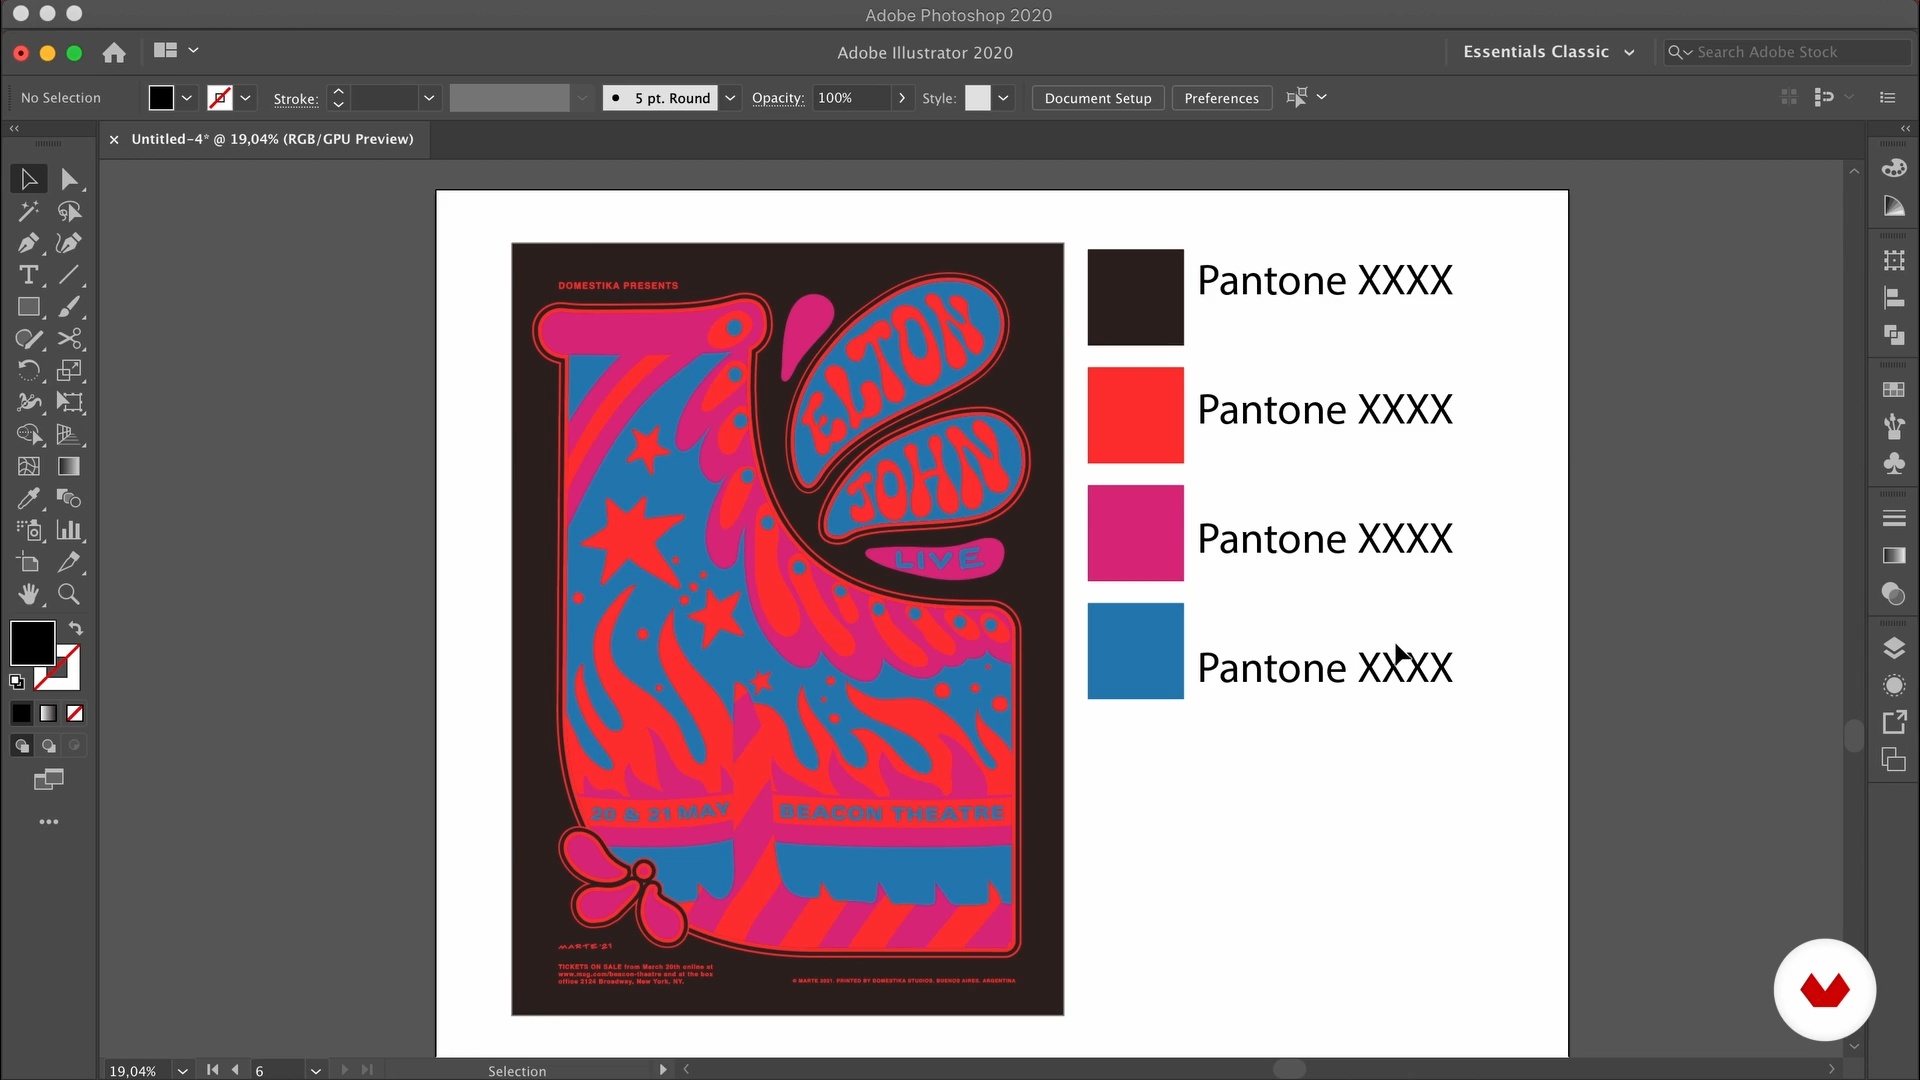This screenshot has width=1920, height=1080.
Task: Select the Pen tool
Action: tap(28, 243)
